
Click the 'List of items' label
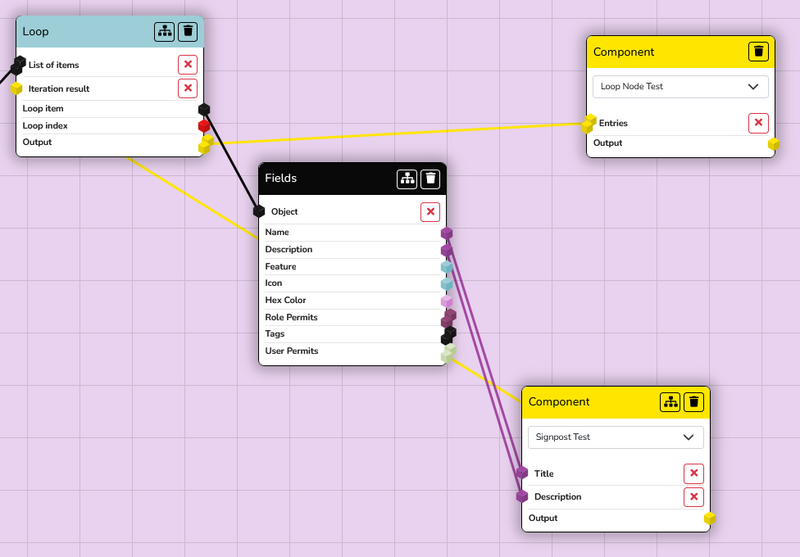coord(54,65)
